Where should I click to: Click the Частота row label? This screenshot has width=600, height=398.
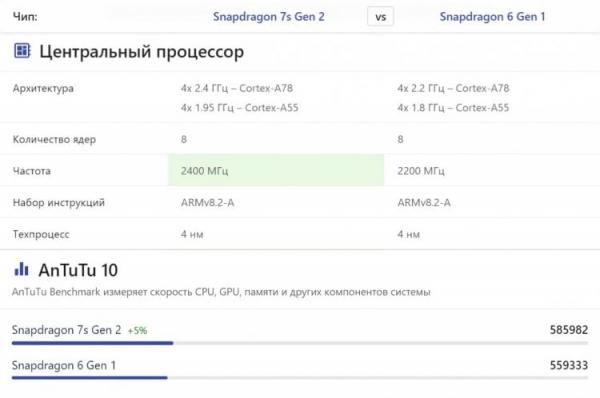32,171
